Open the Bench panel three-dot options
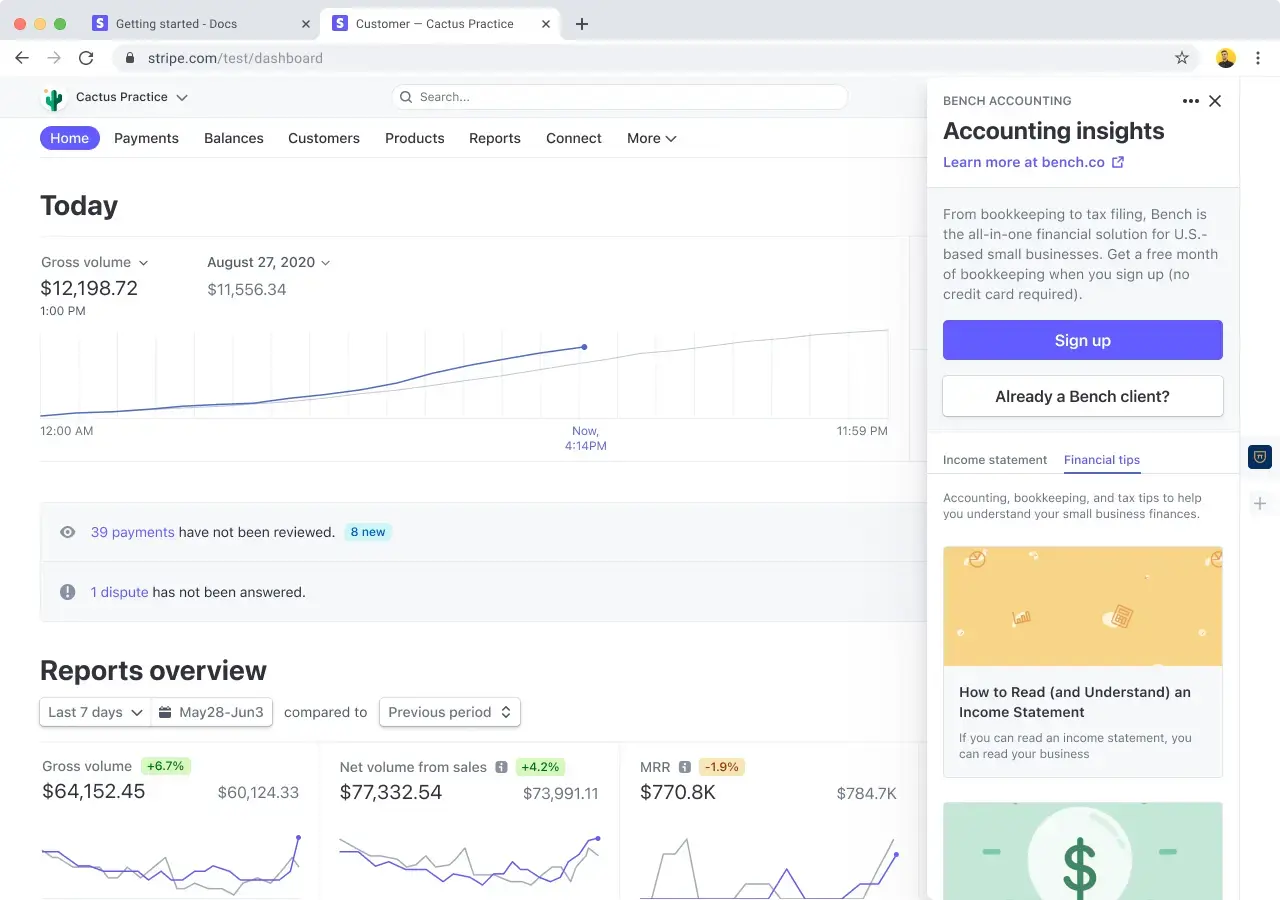Screen dimensions: 1280x900 (x=1190, y=101)
